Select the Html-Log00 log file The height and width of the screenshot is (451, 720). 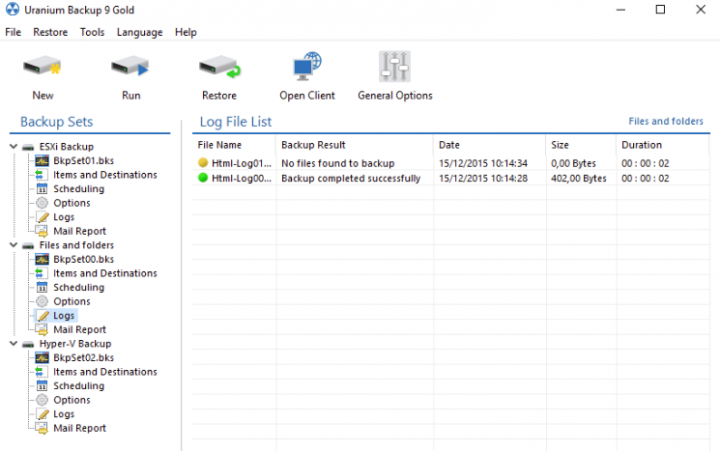click(x=242, y=178)
